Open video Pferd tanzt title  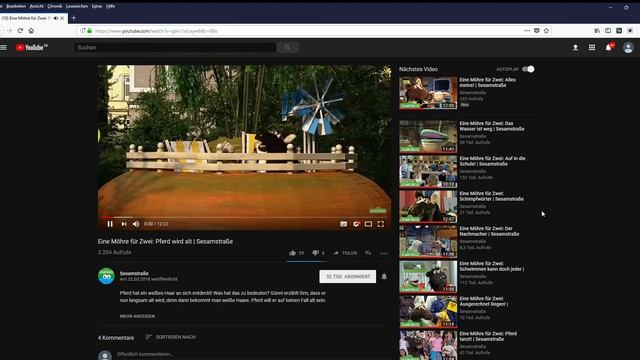[x=488, y=336]
